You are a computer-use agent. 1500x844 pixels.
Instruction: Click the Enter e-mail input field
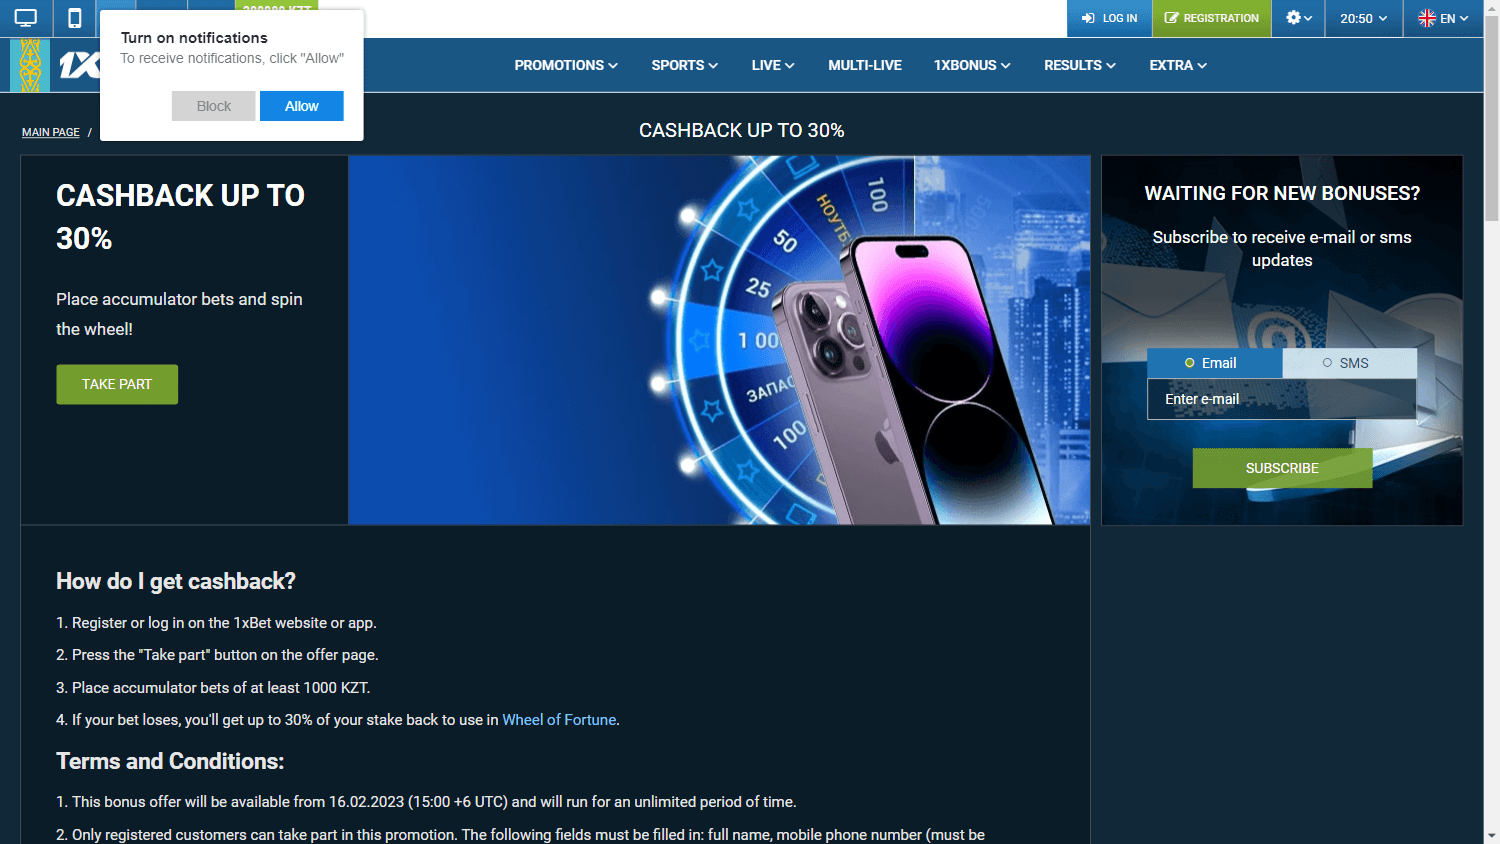(x=1281, y=399)
